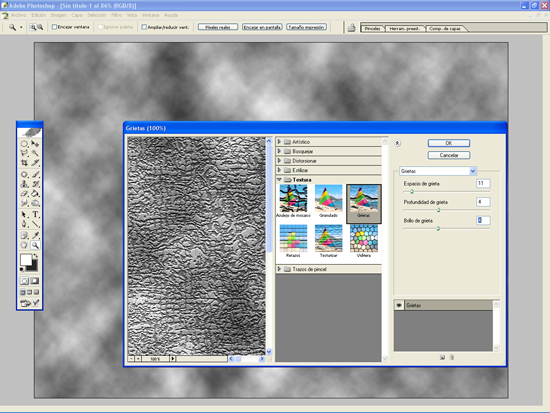Click the Espacio de grieta value field
550x413 pixels.
483,183
